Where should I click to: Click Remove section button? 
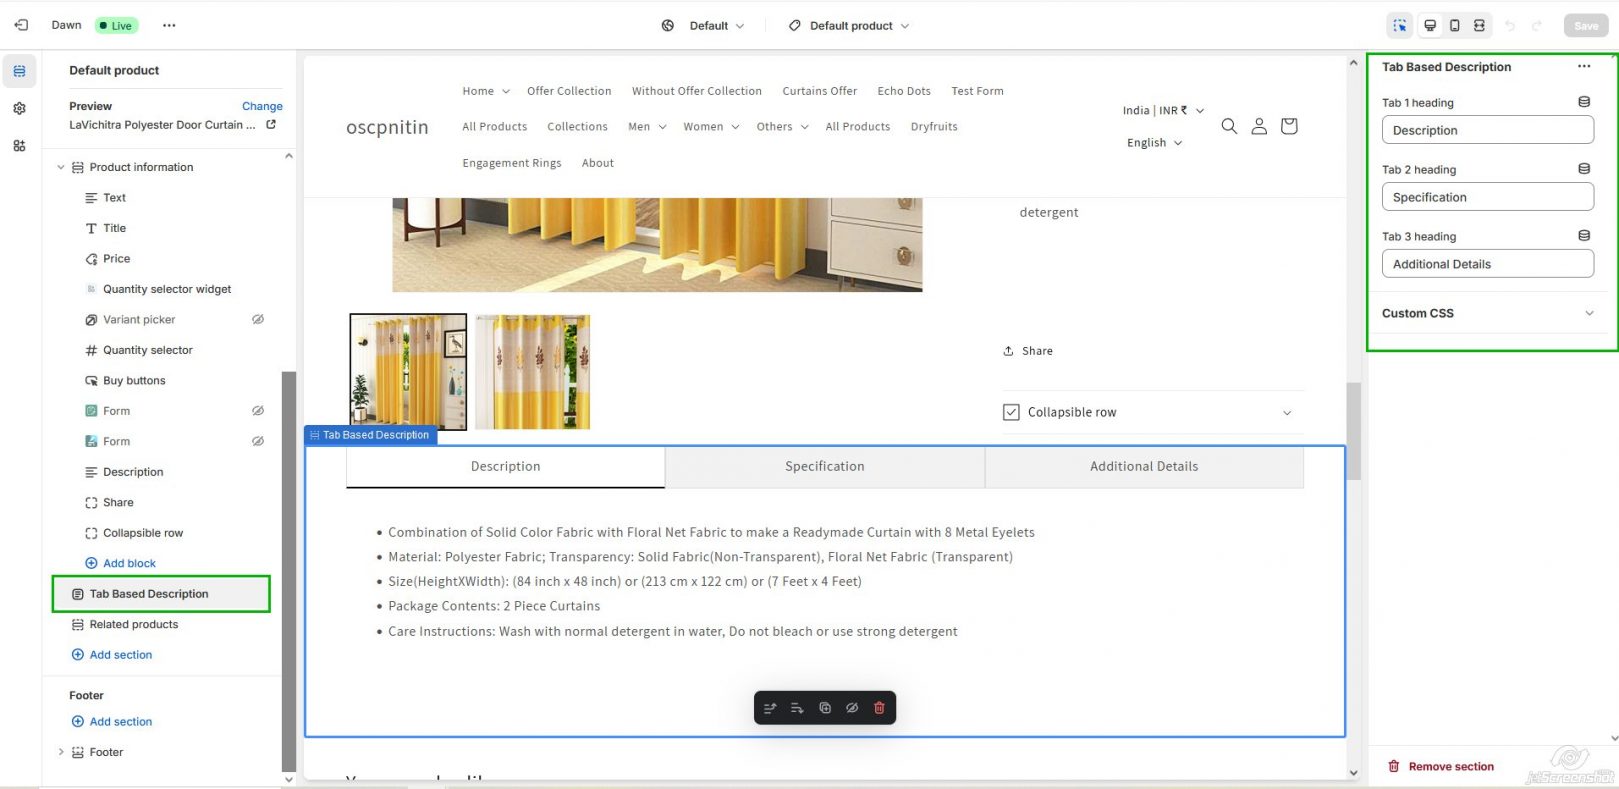tap(1441, 767)
